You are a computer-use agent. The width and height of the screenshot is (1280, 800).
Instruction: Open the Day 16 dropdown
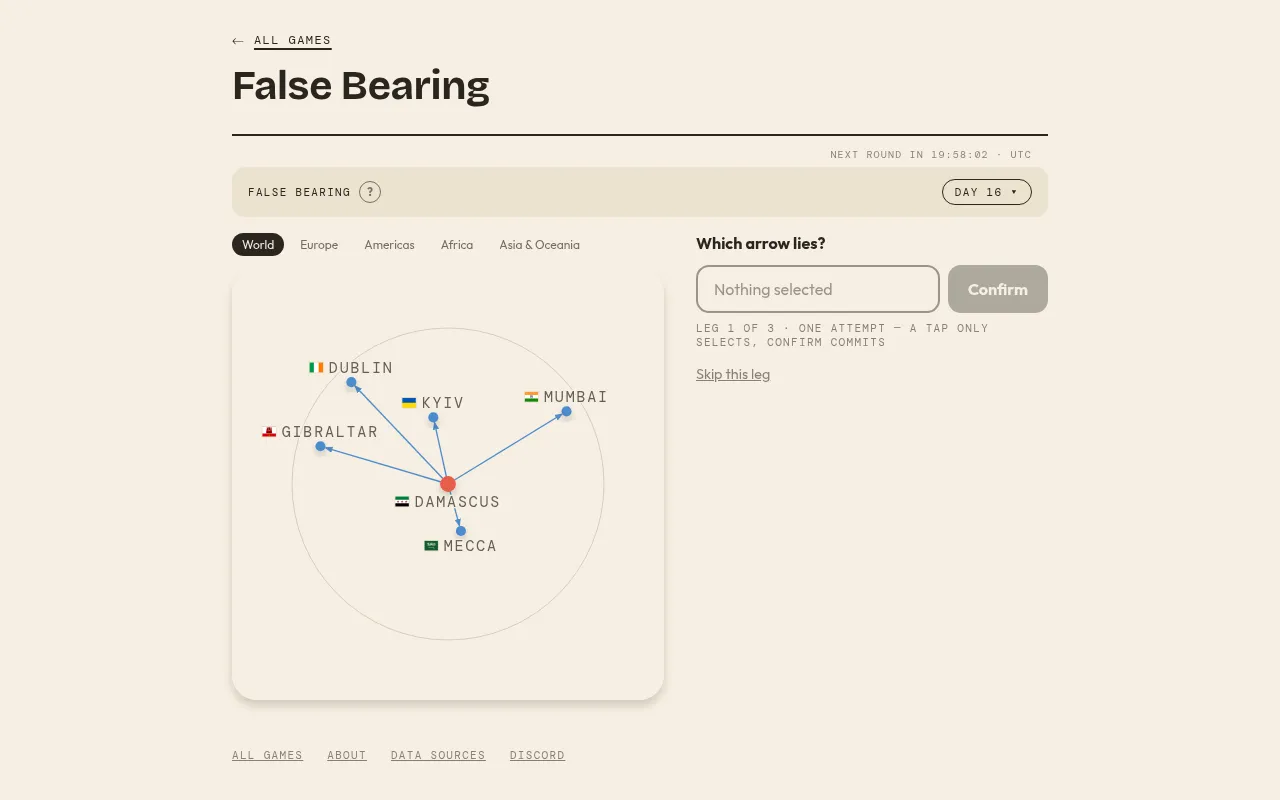pyautogui.click(x=986, y=192)
